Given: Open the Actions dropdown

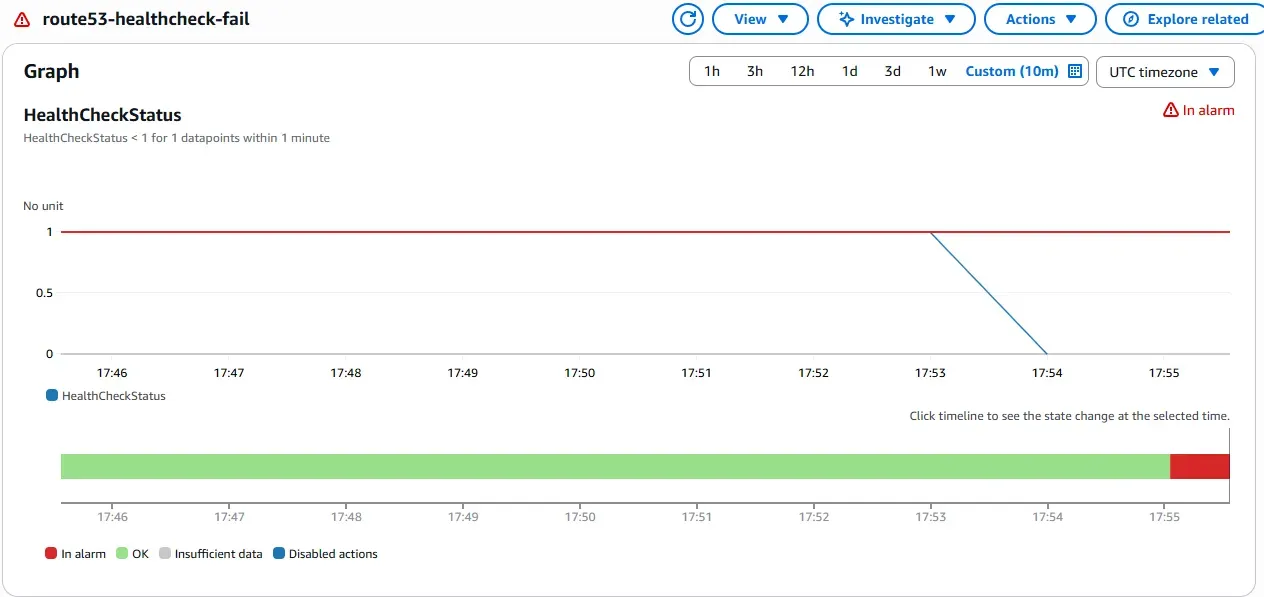Looking at the screenshot, I should click(1040, 18).
